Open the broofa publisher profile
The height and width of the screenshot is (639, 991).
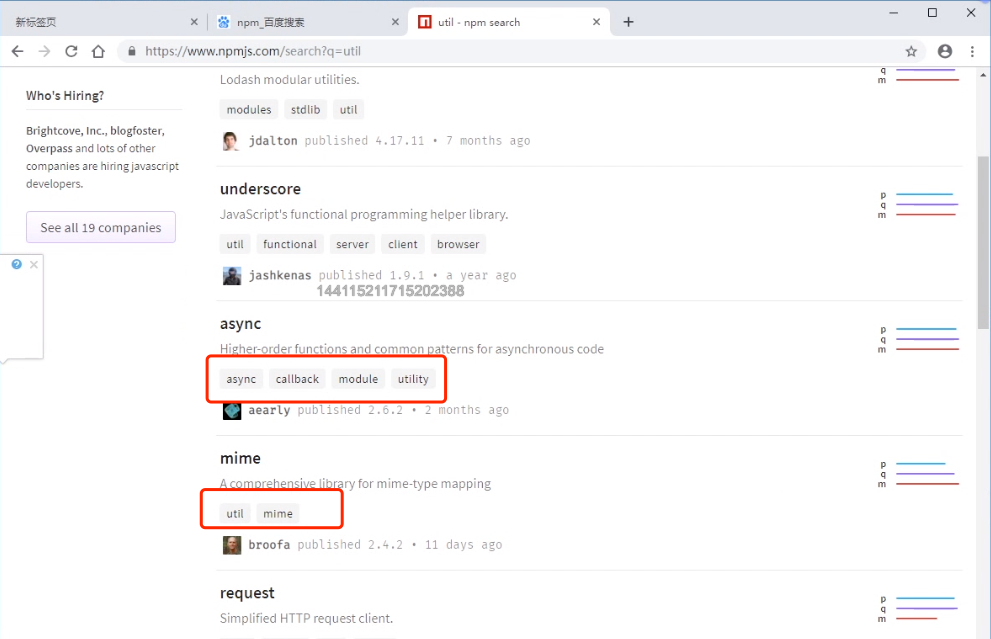pyautogui.click(x=269, y=545)
